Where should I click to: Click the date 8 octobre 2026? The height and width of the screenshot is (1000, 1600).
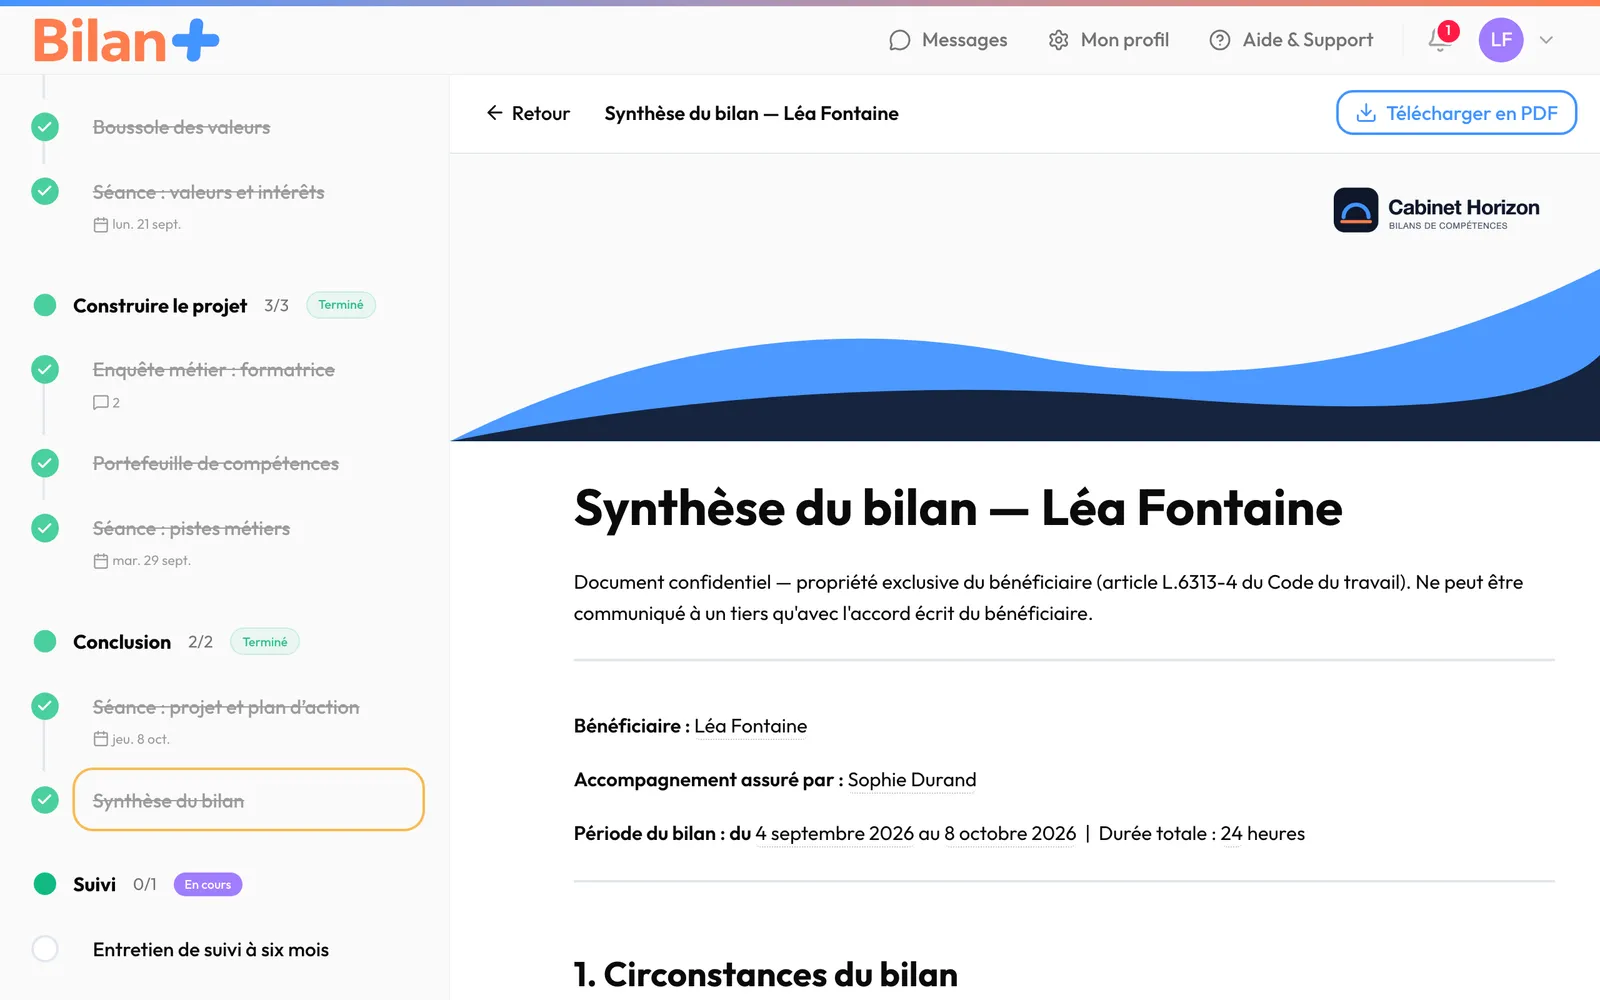[1010, 834]
